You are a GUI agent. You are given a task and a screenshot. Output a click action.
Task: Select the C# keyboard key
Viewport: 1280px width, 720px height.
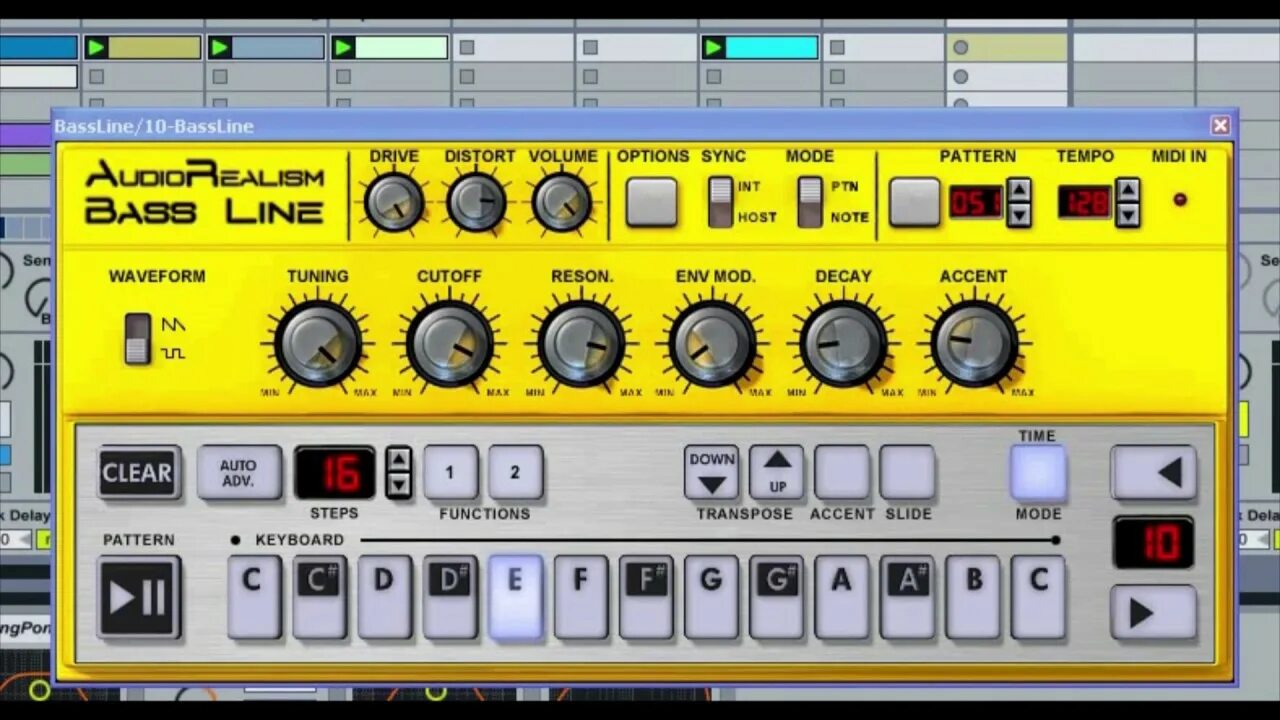click(x=318, y=597)
